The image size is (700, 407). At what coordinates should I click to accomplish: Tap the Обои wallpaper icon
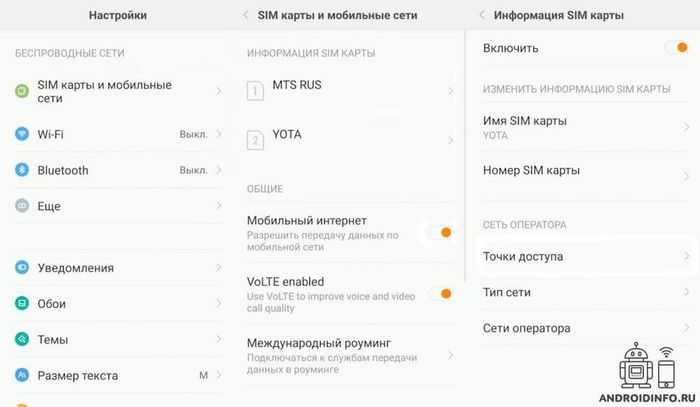[x=22, y=303]
